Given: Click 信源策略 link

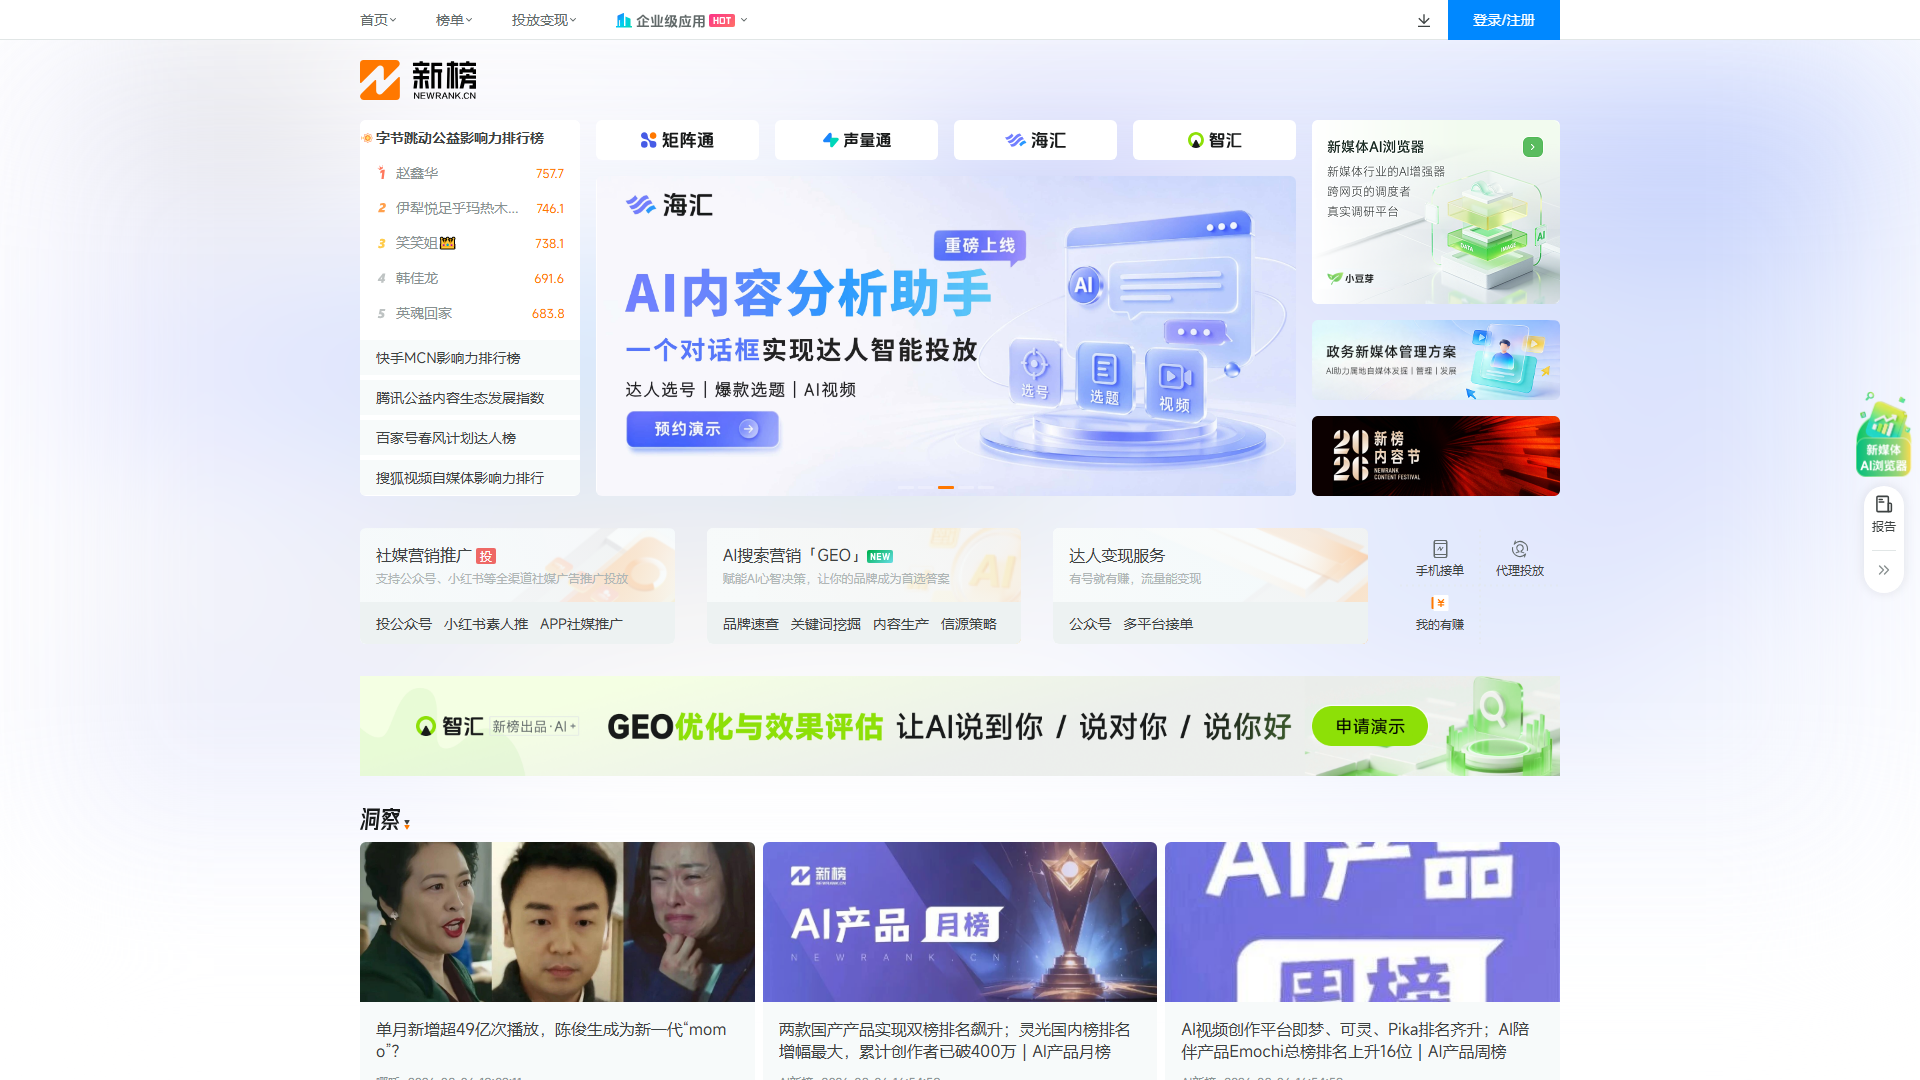Looking at the screenshot, I should pyautogui.click(x=969, y=624).
